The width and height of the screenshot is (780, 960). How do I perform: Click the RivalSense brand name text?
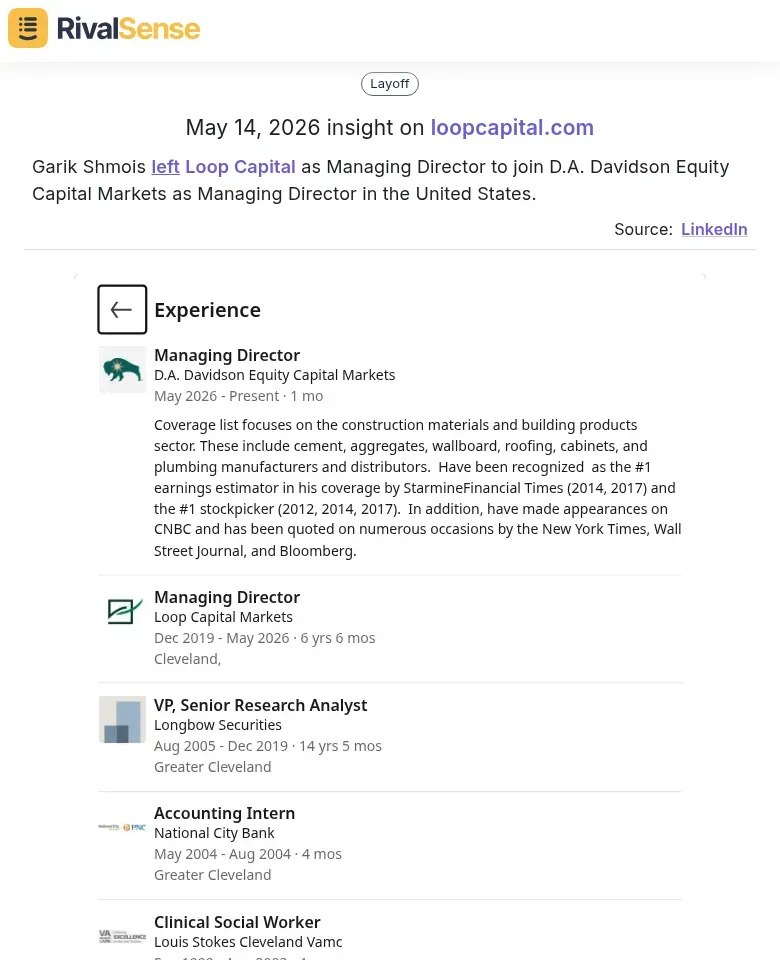tap(129, 29)
